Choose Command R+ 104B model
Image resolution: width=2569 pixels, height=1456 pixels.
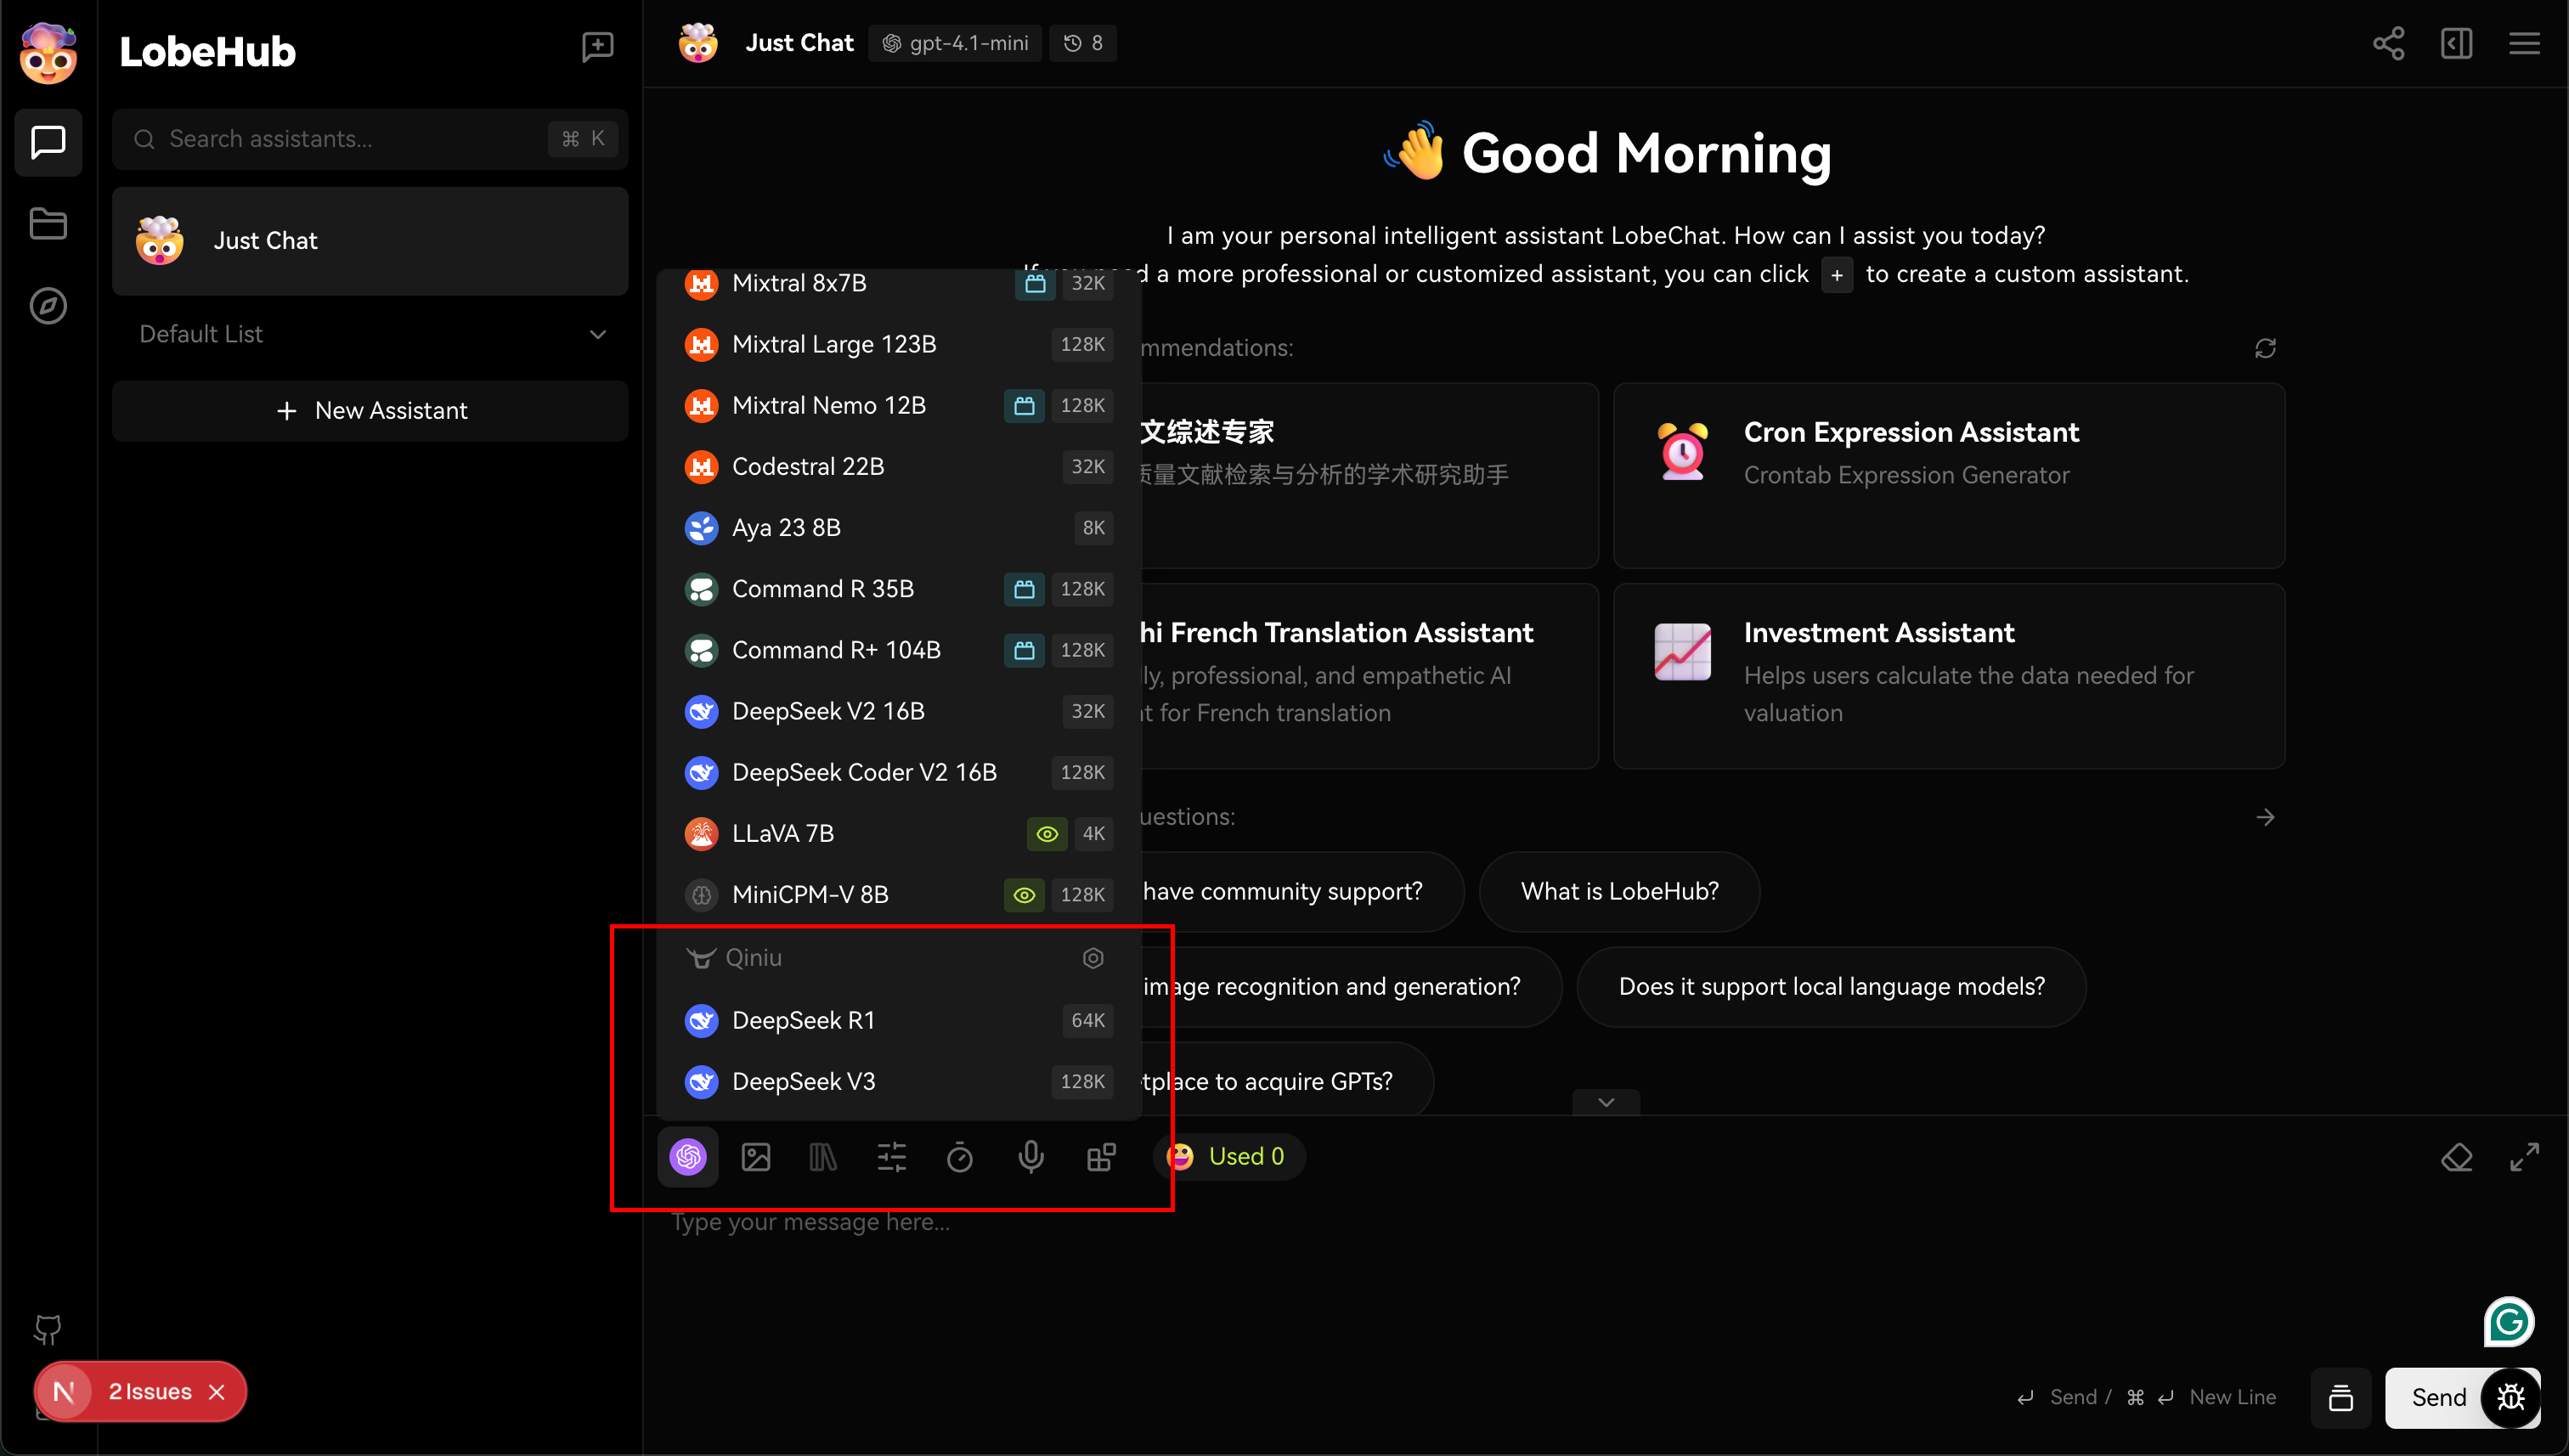pos(898,650)
